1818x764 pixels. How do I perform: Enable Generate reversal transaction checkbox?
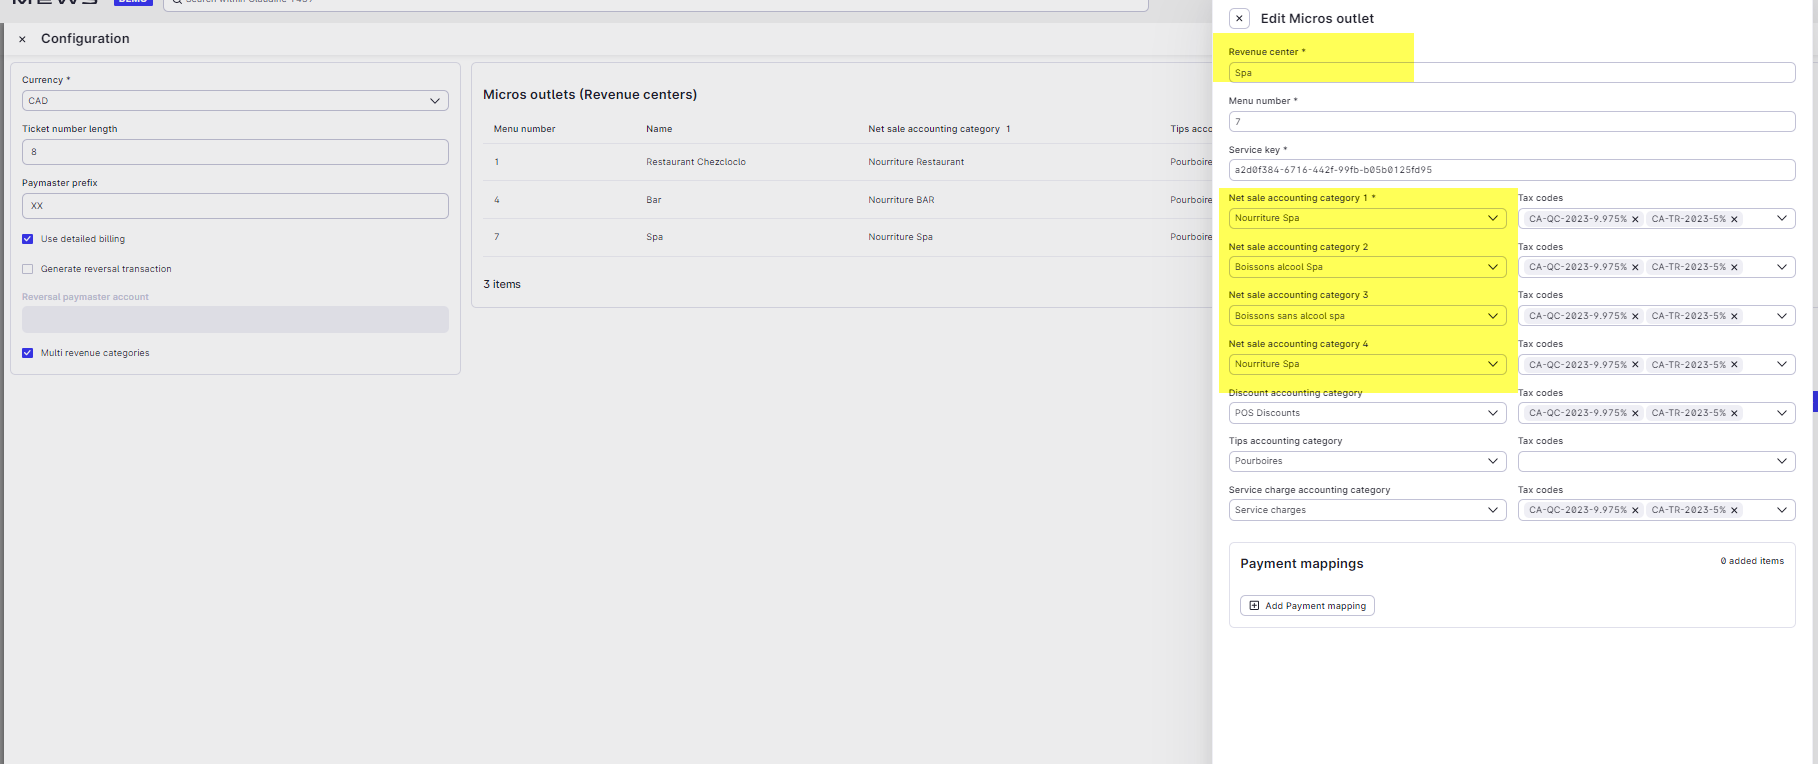pos(28,269)
